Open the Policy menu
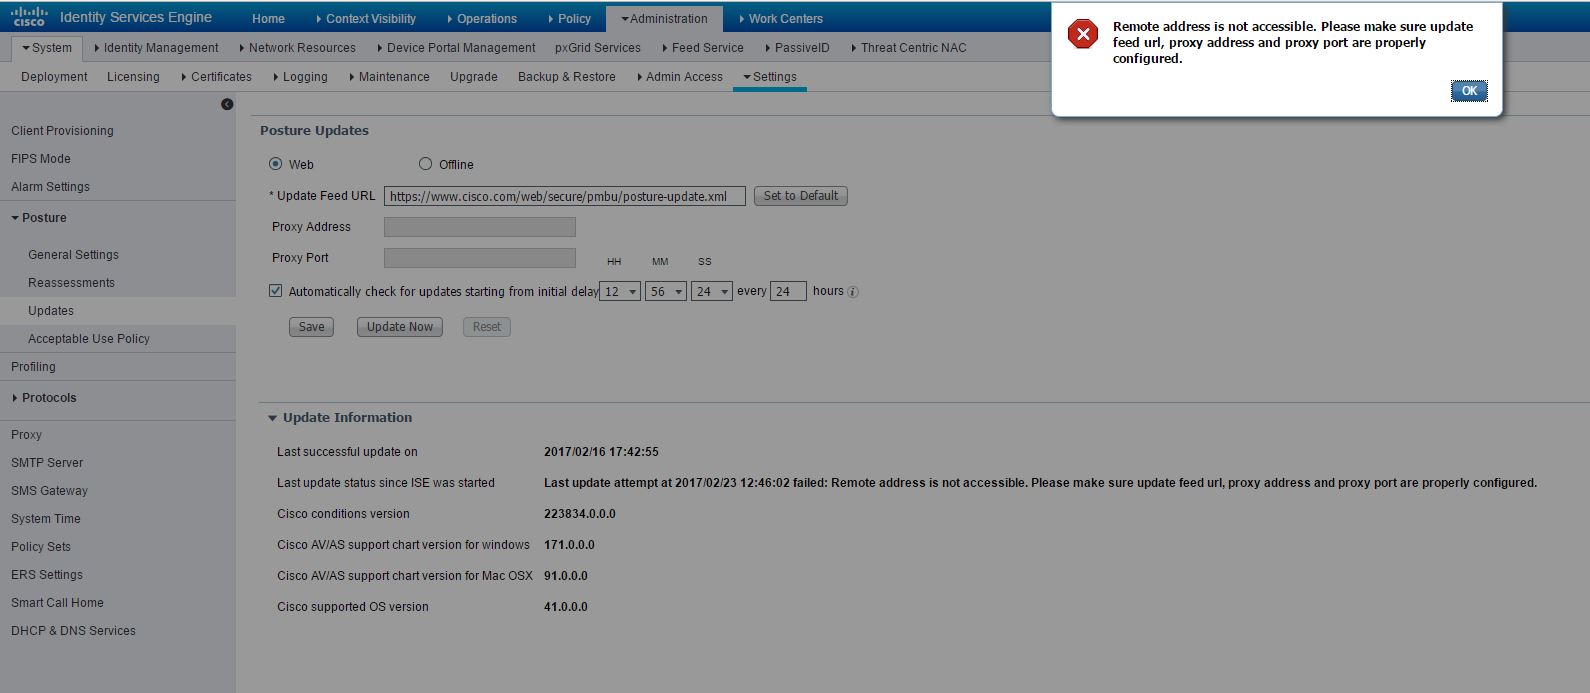The width and height of the screenshot is (1590, 693). [x=569, y=18]
